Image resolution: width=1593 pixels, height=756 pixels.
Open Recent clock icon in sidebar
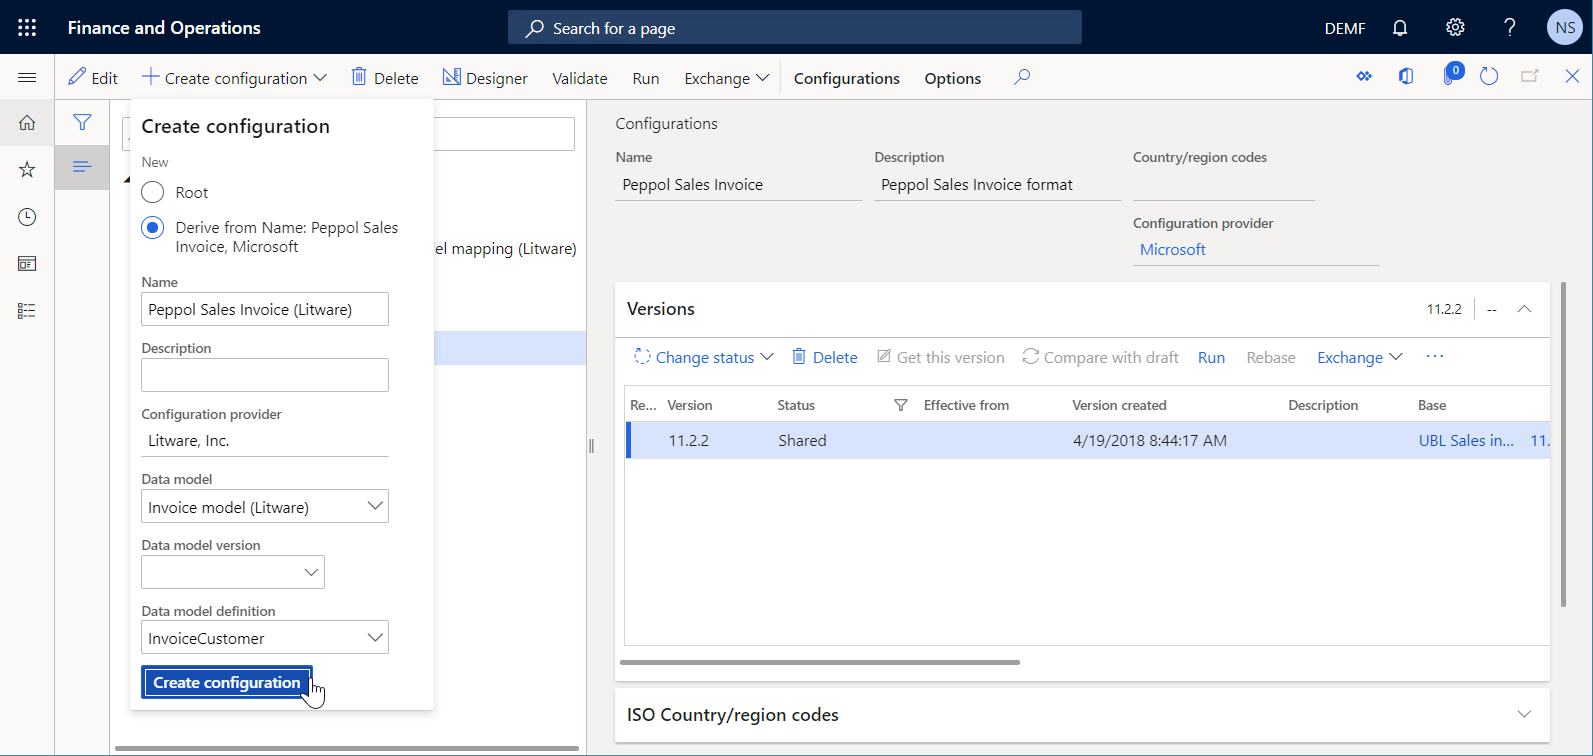pyautogui.click(x=27, y=217)
